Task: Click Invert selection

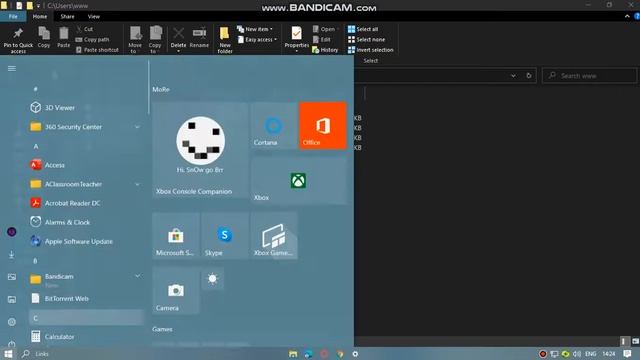Action: pos(371,50)
